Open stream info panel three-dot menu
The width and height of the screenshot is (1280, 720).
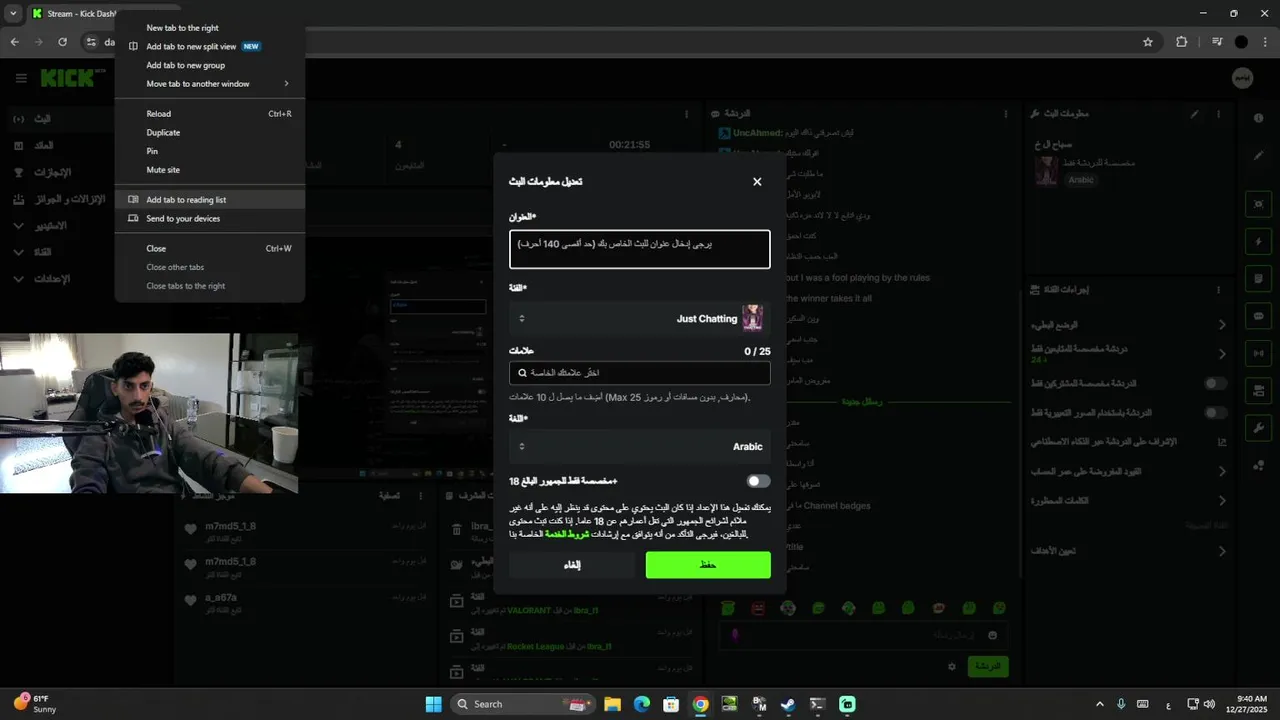click(1218, 114)
